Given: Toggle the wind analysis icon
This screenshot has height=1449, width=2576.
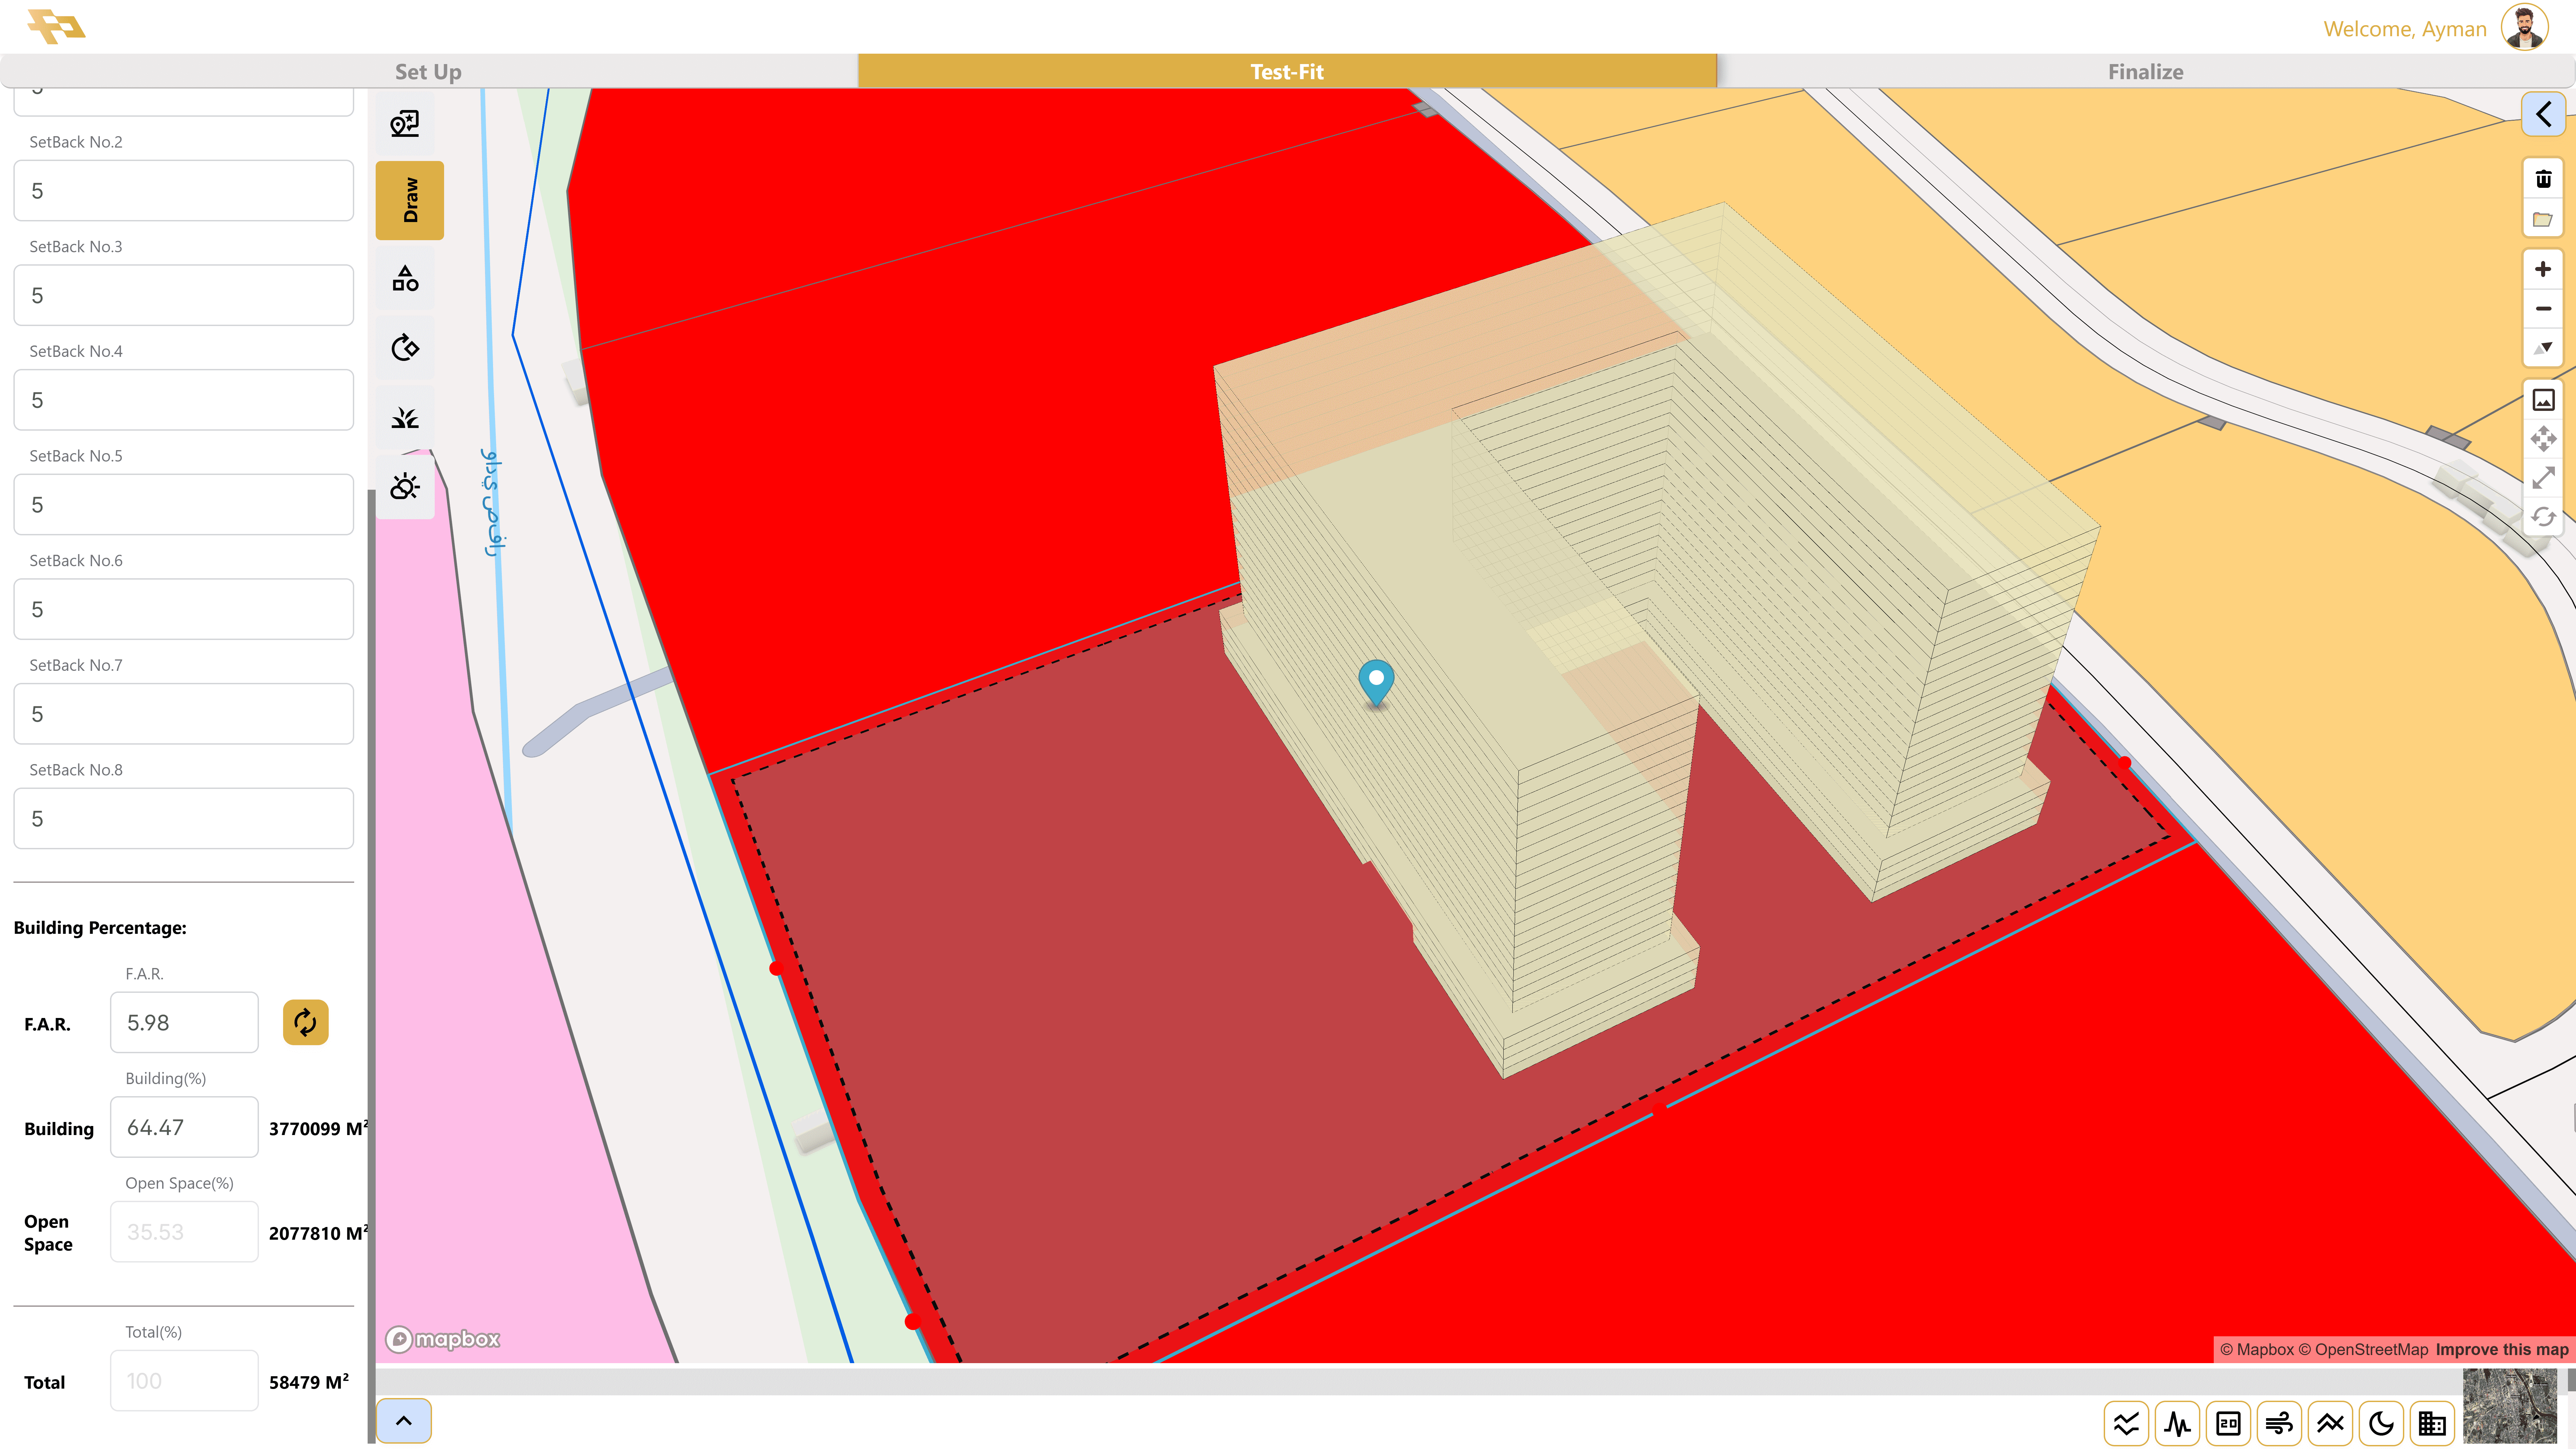Looking at the screenshot, I should [x=2279, y=1423].
